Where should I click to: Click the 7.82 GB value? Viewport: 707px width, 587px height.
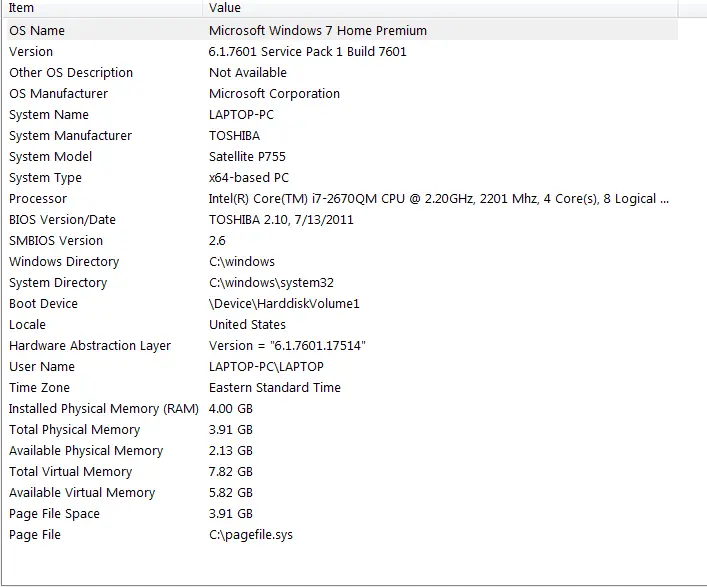[x=230, y=472]
